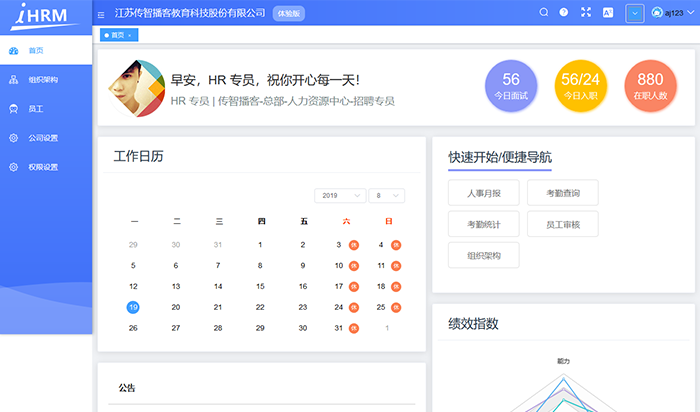
Task: Select 首页 in the sidebar menu
Action: pos(36,50)
